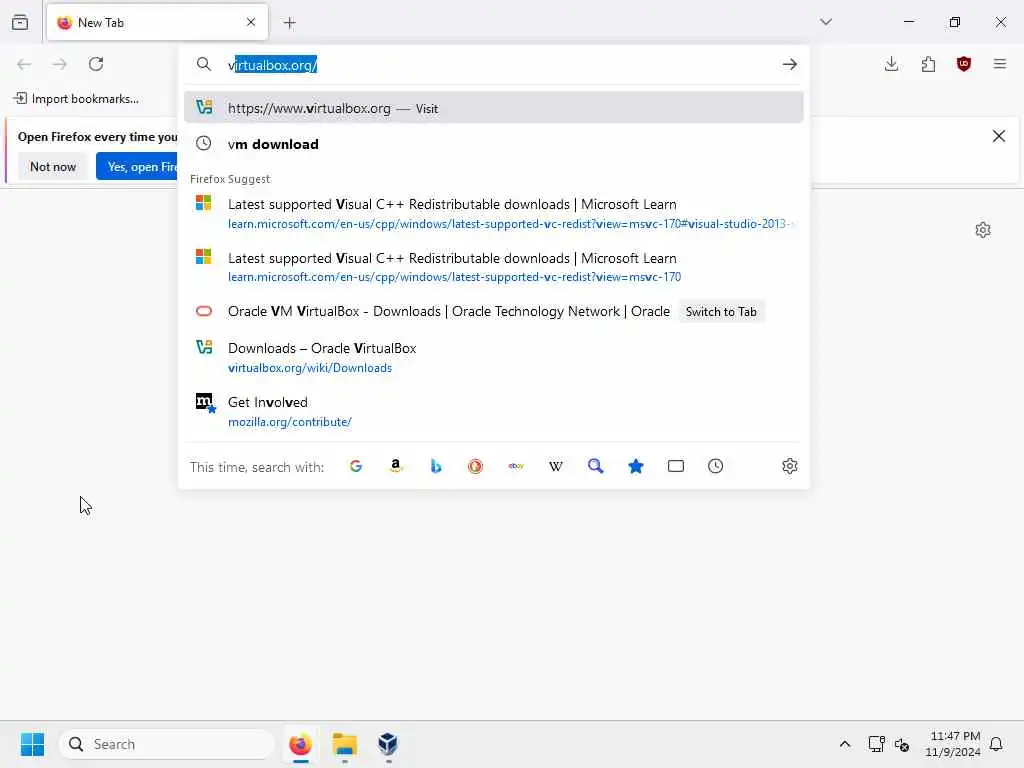Search in open Tabs using rectangle icon
Screen dimensions: 1024x768
(x=676, y=466)
